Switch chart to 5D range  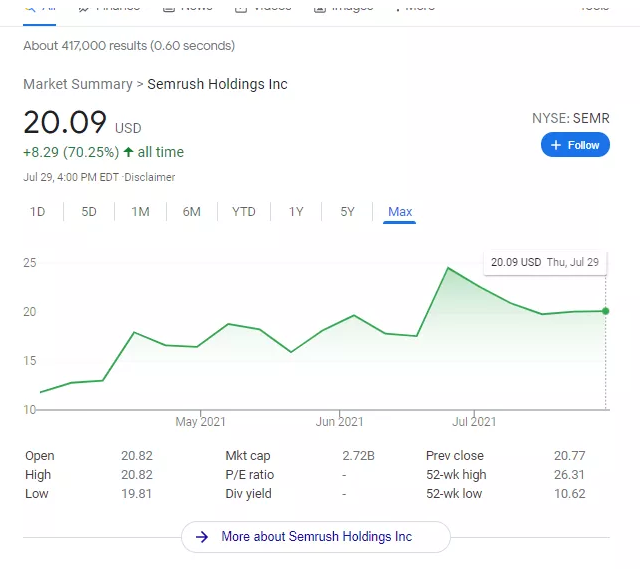(89, 211)
